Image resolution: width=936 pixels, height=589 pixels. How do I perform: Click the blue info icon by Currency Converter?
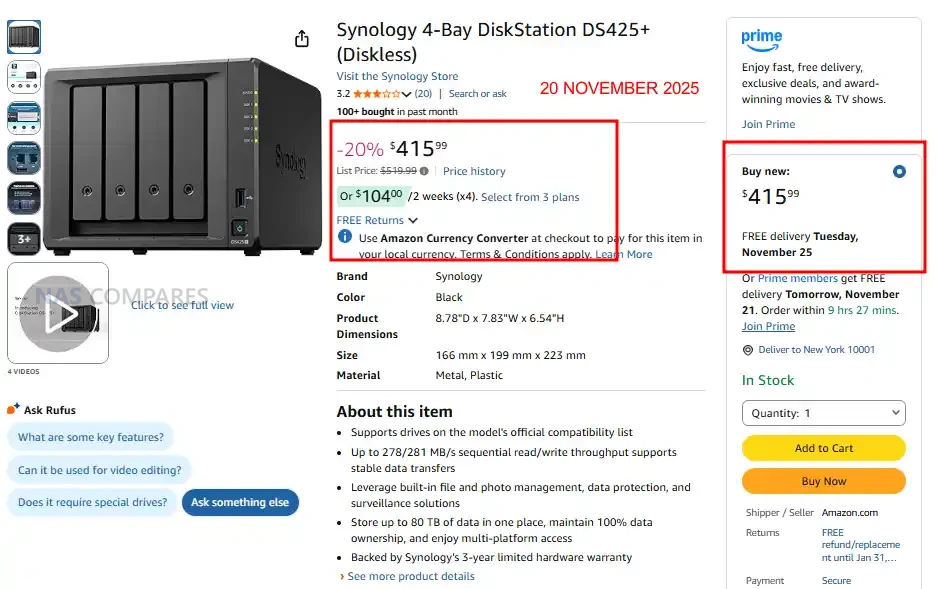[345, 237]
